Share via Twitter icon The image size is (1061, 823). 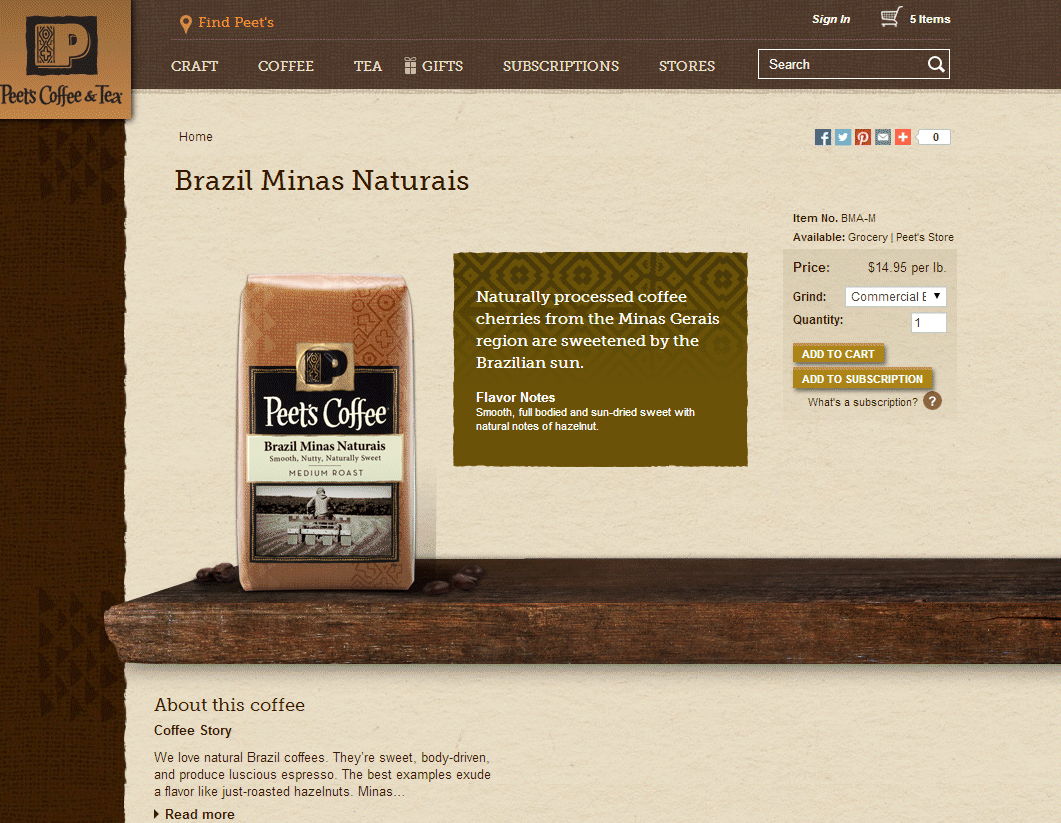click(x=842, y=137)
